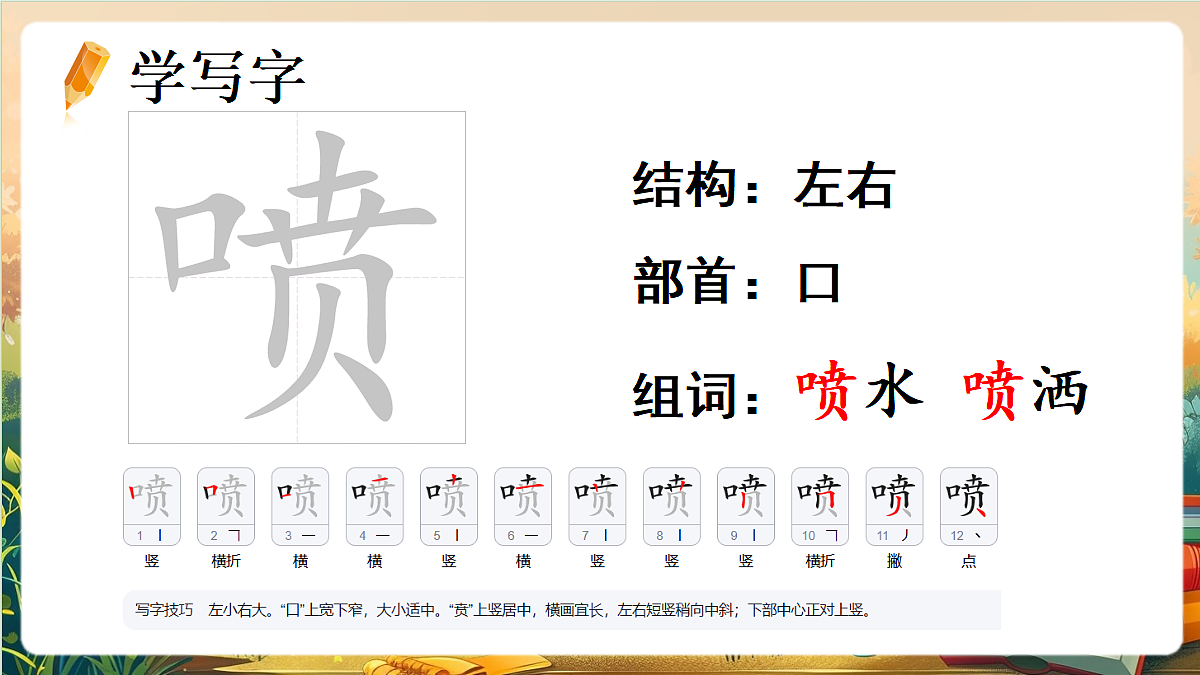Screen dimensions: 1200x675
Task: Select stroke 12 点 thumbnail
Action: click(969, 506)
